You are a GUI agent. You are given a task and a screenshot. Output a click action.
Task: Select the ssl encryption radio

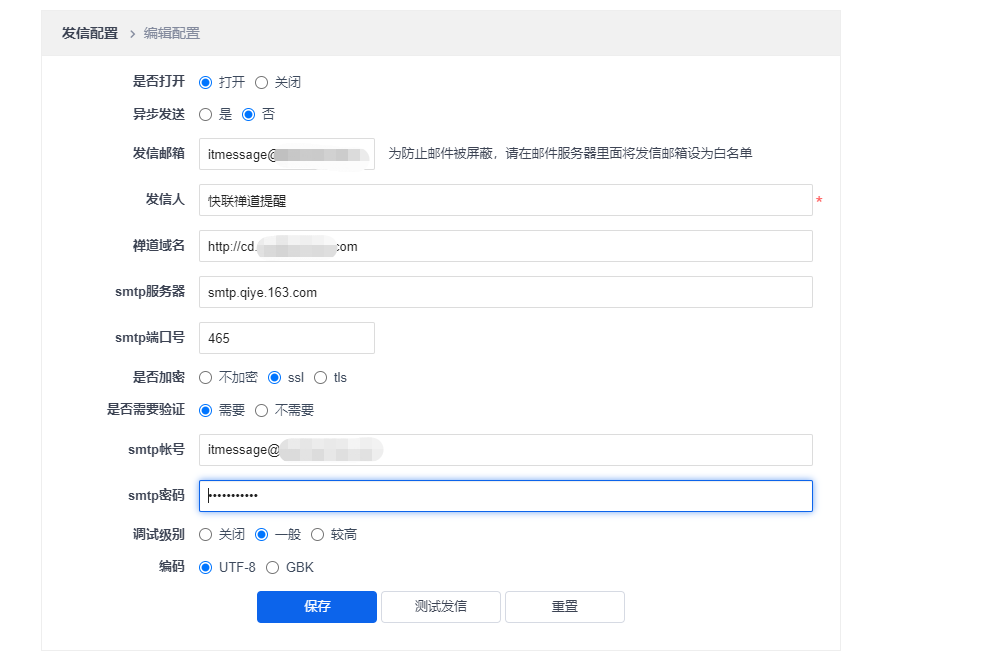click(275, 378)
